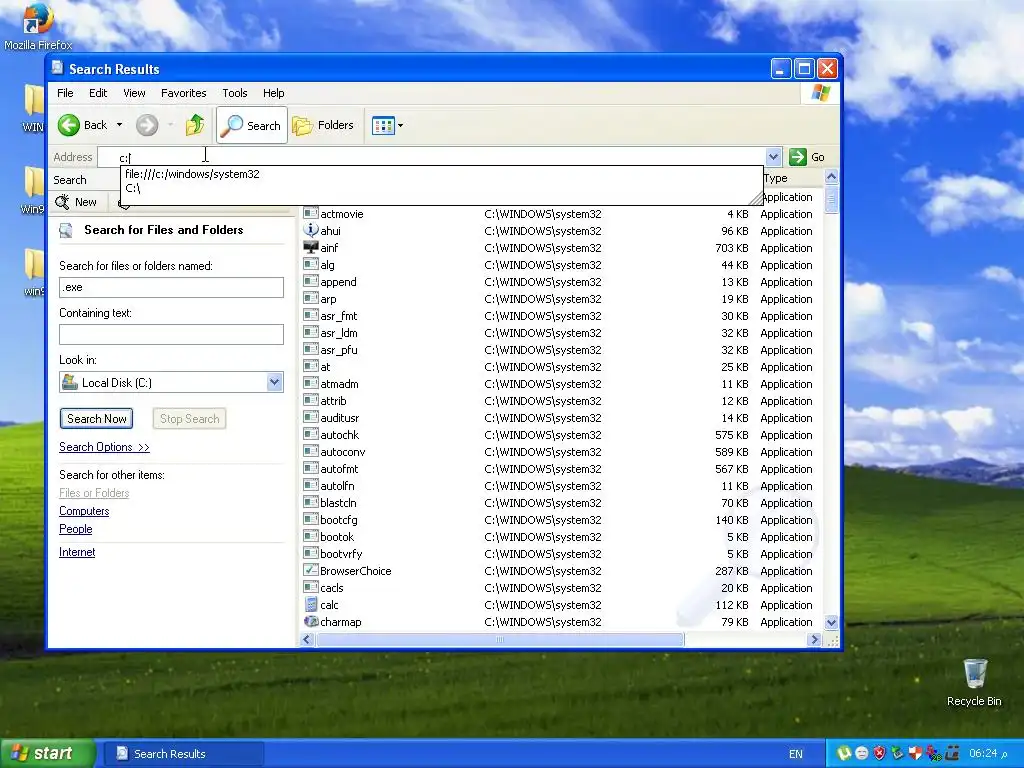Screen dimensions: 1024x768
Task: Select the charmap character map icon
Action: pos(311,622)
